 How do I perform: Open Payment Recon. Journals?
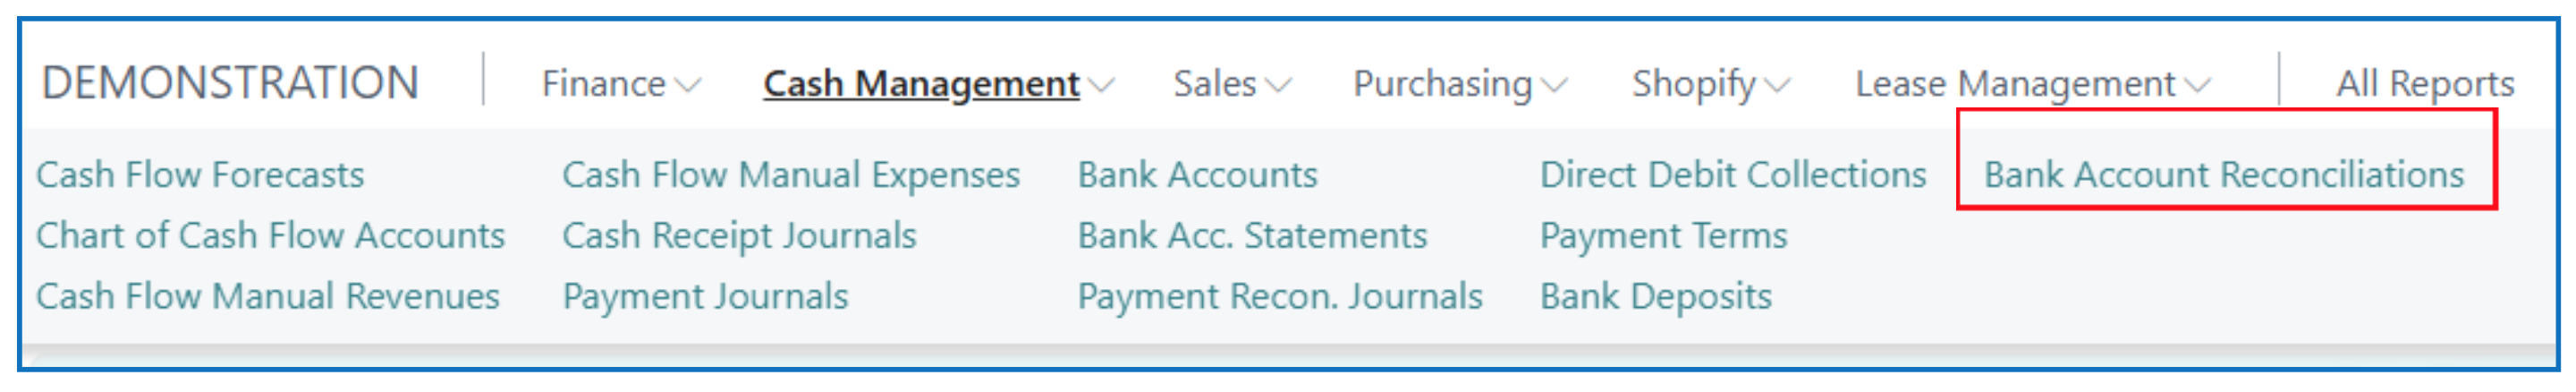pyautogui.click(x=1279, y=297)
